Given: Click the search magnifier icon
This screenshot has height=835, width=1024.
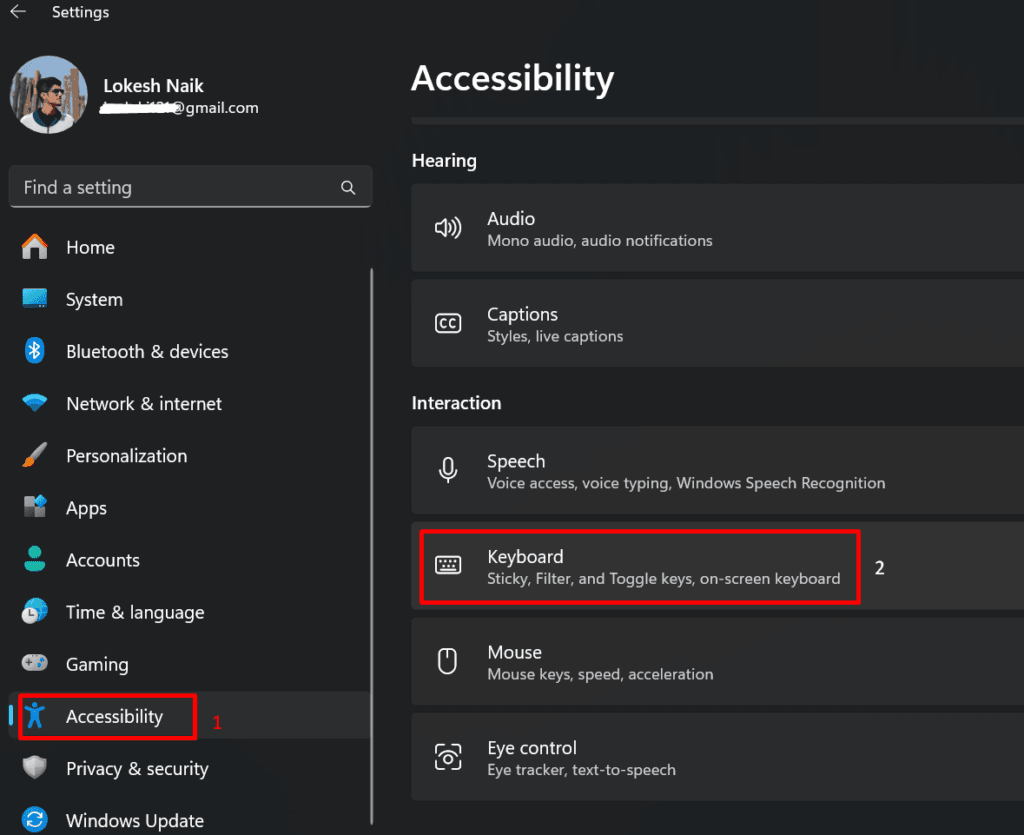Looking at the screenshot, I should click(x=348, y=188).
